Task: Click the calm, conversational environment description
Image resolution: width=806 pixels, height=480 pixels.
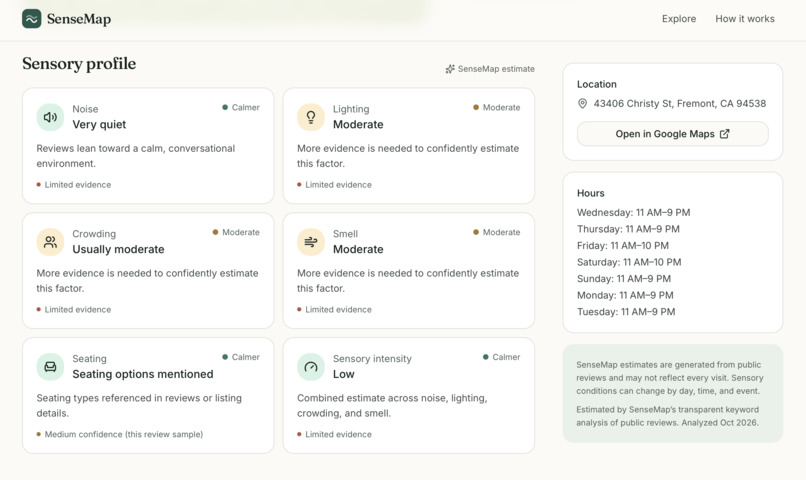Action: [136, 156]
